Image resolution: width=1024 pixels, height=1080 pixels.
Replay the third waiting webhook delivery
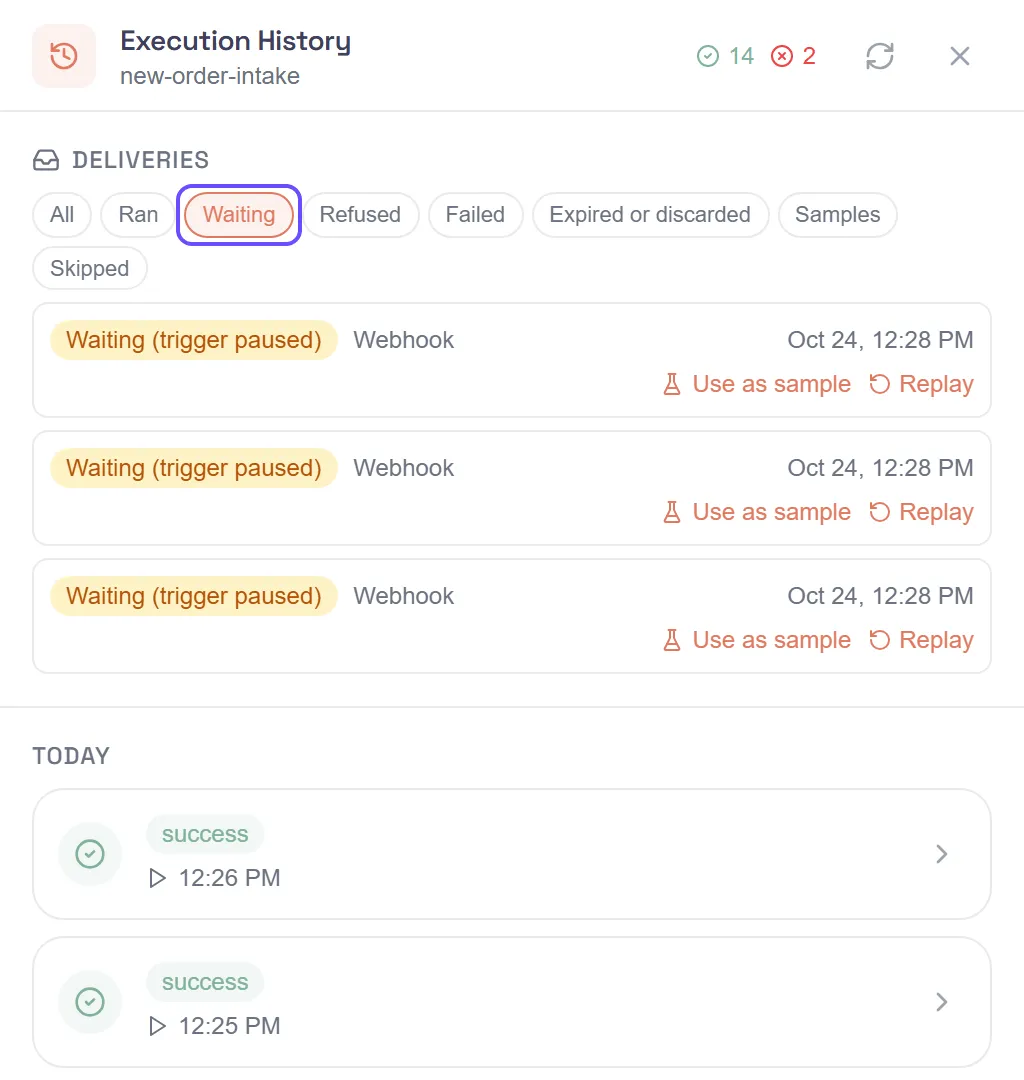tap(921, 640)
